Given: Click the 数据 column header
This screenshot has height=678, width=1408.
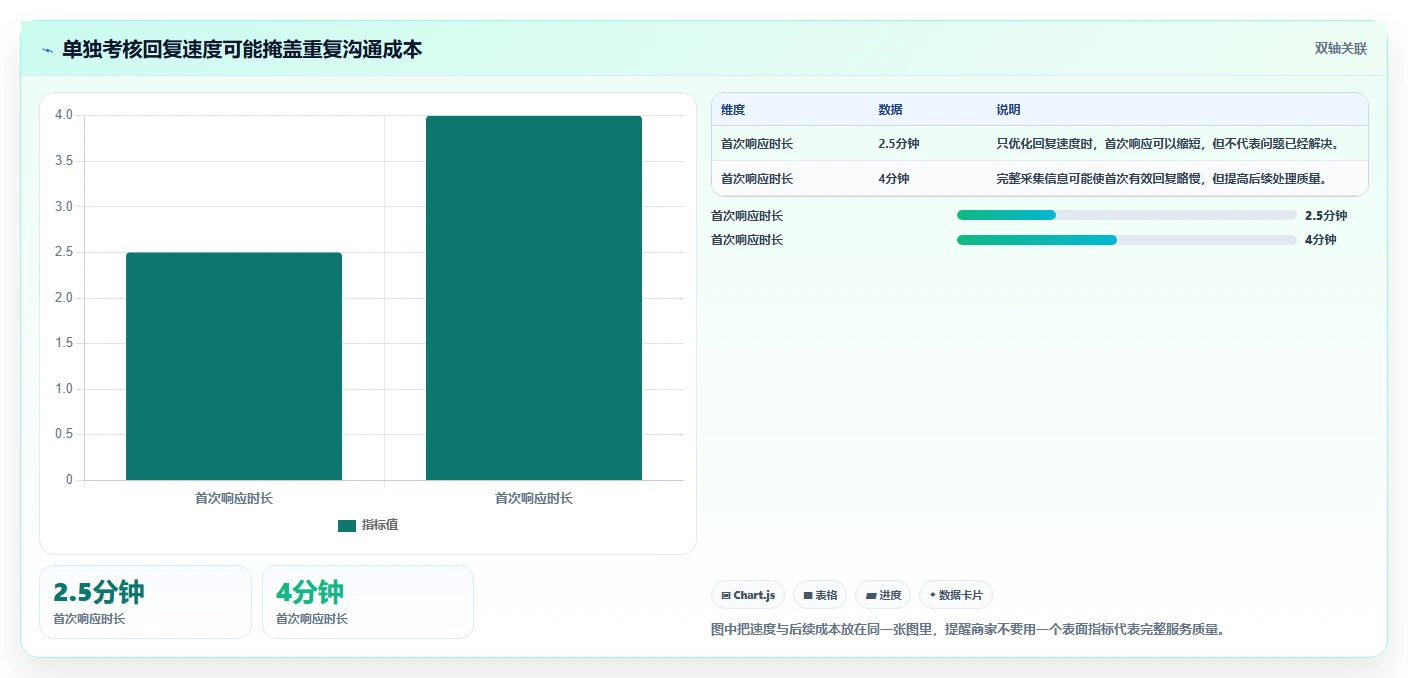Looking at the screenshot, I should click(890, 110).
